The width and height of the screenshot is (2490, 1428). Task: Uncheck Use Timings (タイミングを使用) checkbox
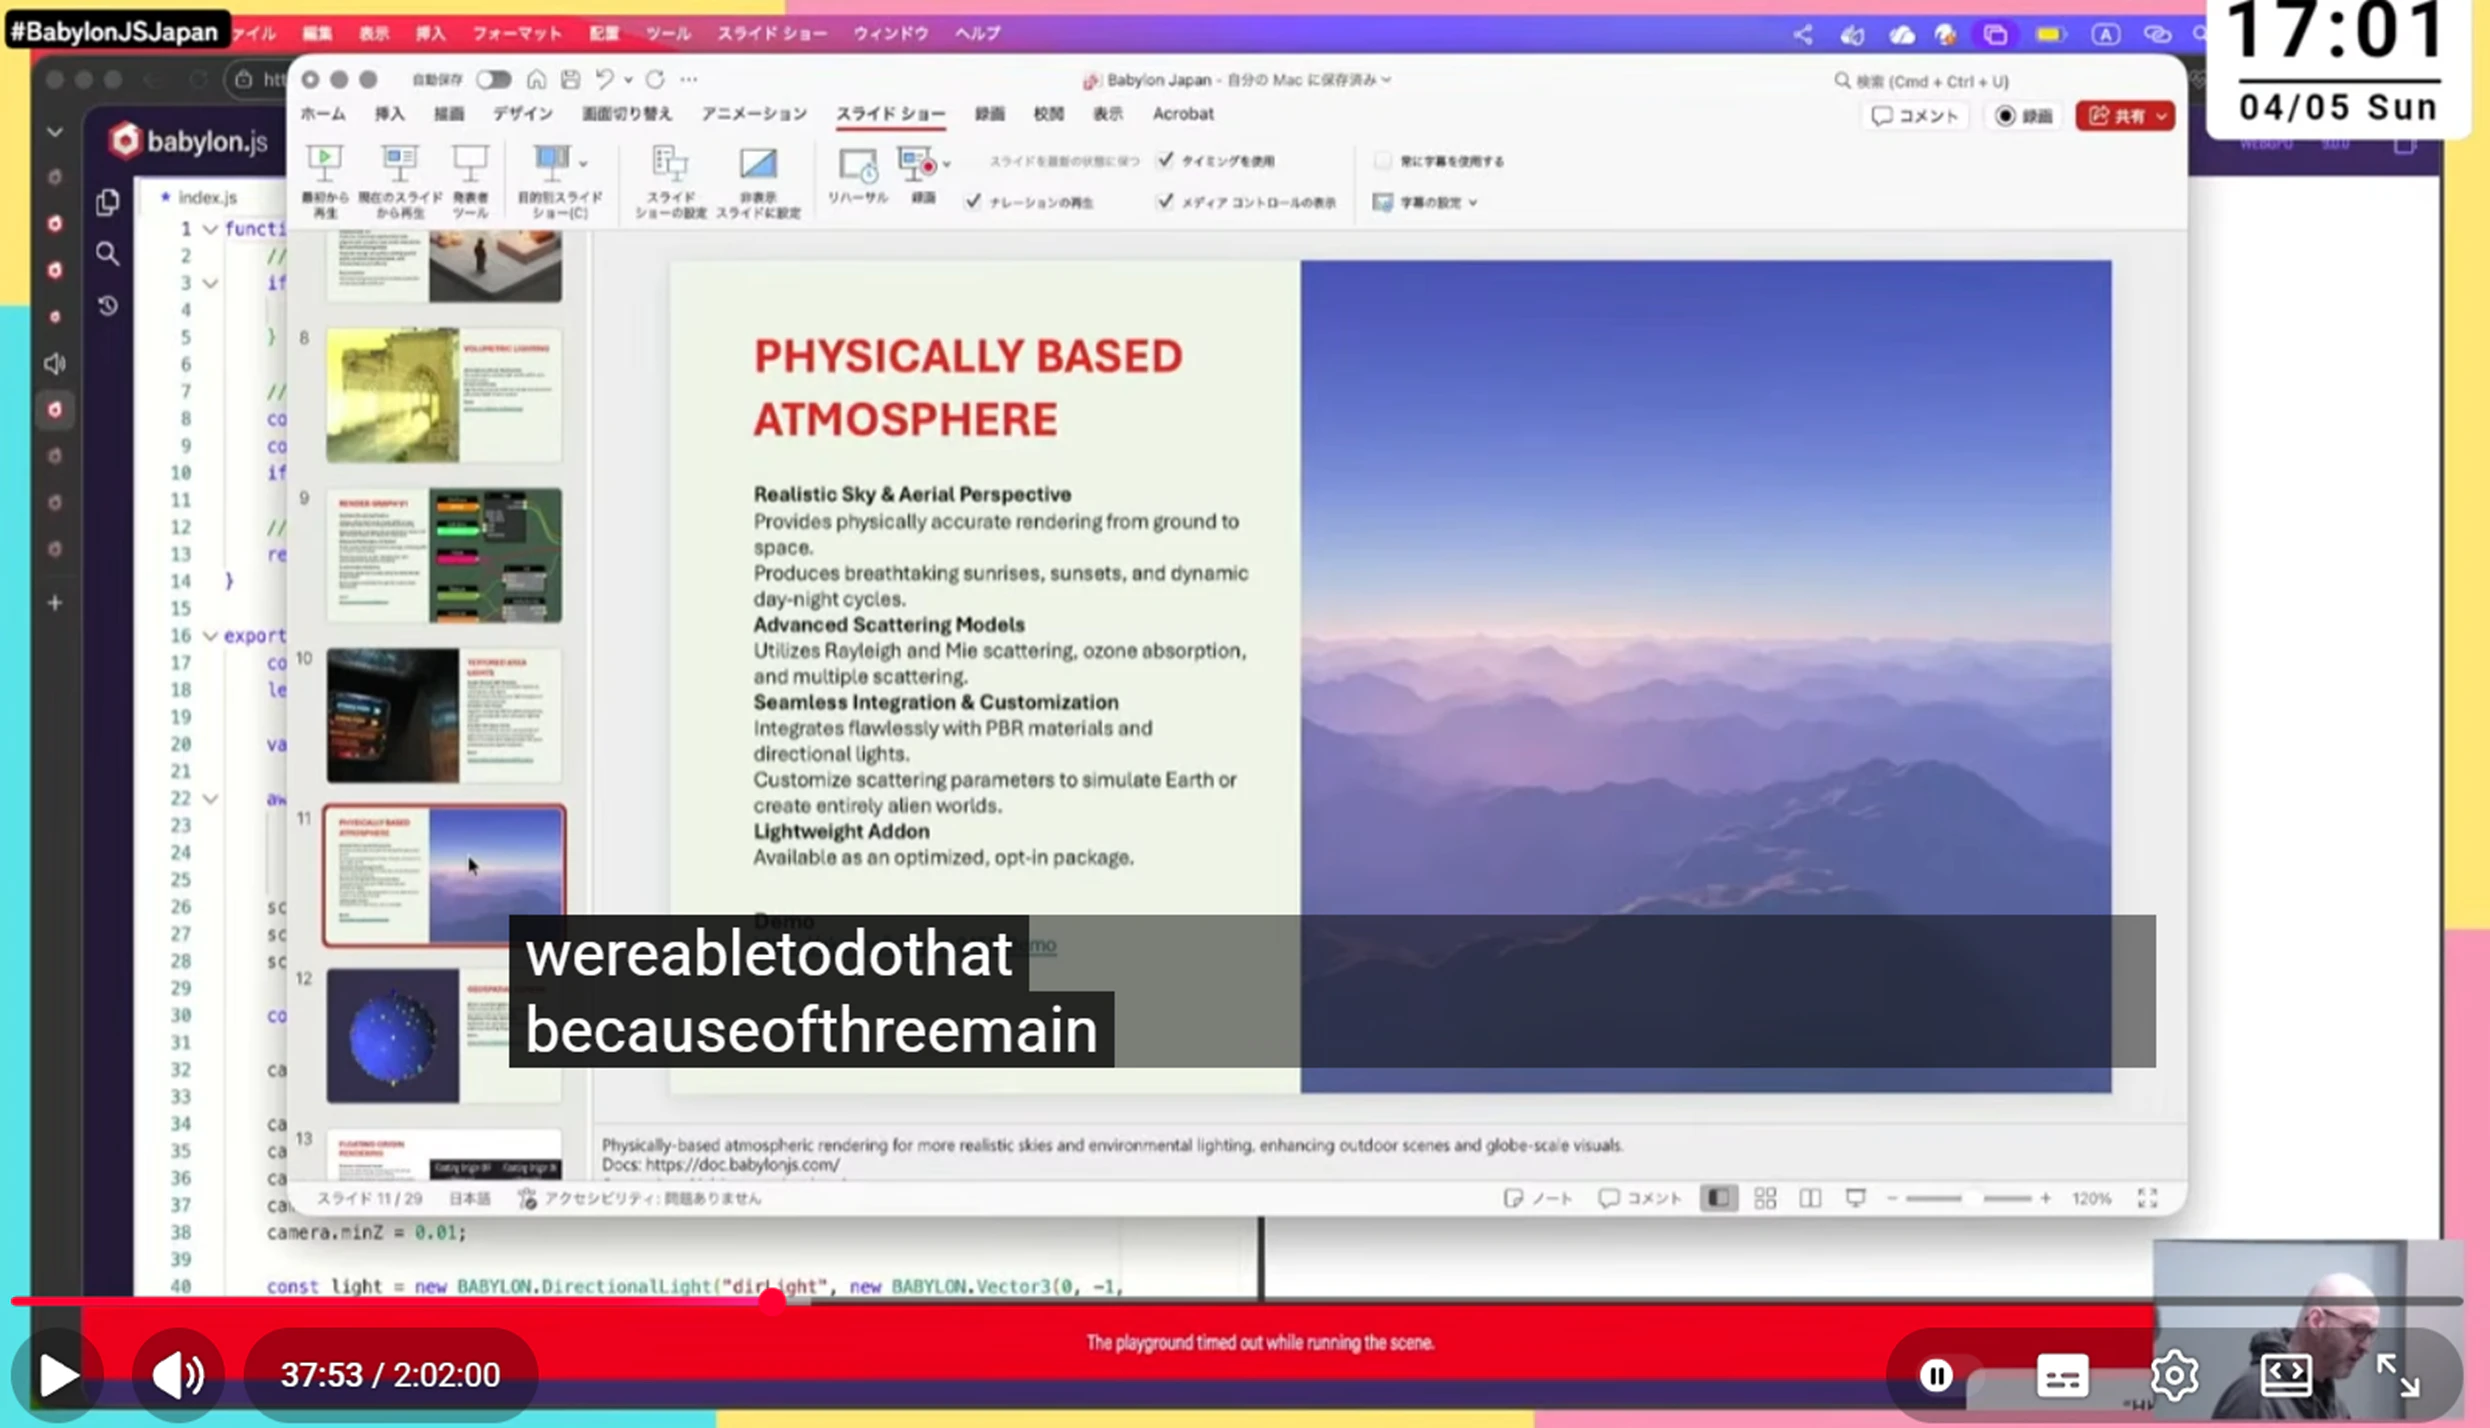pyautogui.click(x=1166, y=160)
